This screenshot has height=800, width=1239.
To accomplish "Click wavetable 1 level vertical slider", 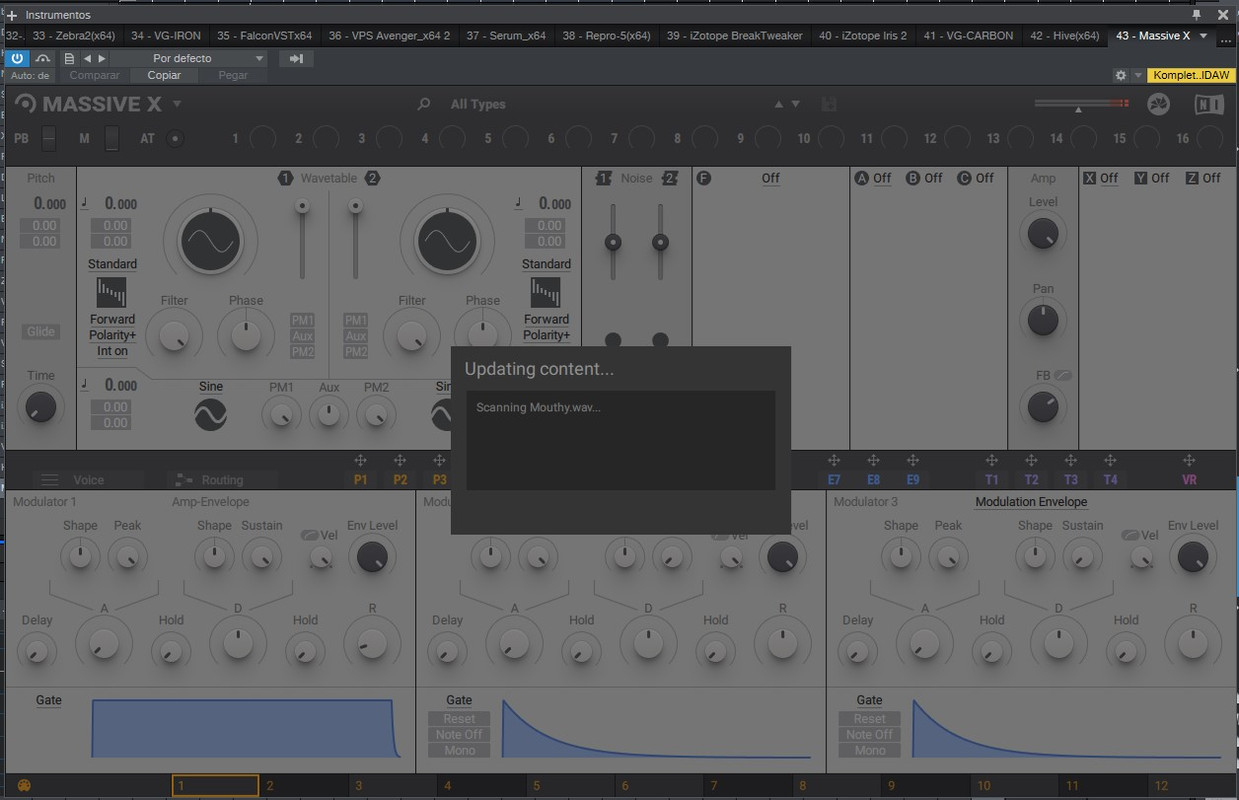I will click(302, 238).
